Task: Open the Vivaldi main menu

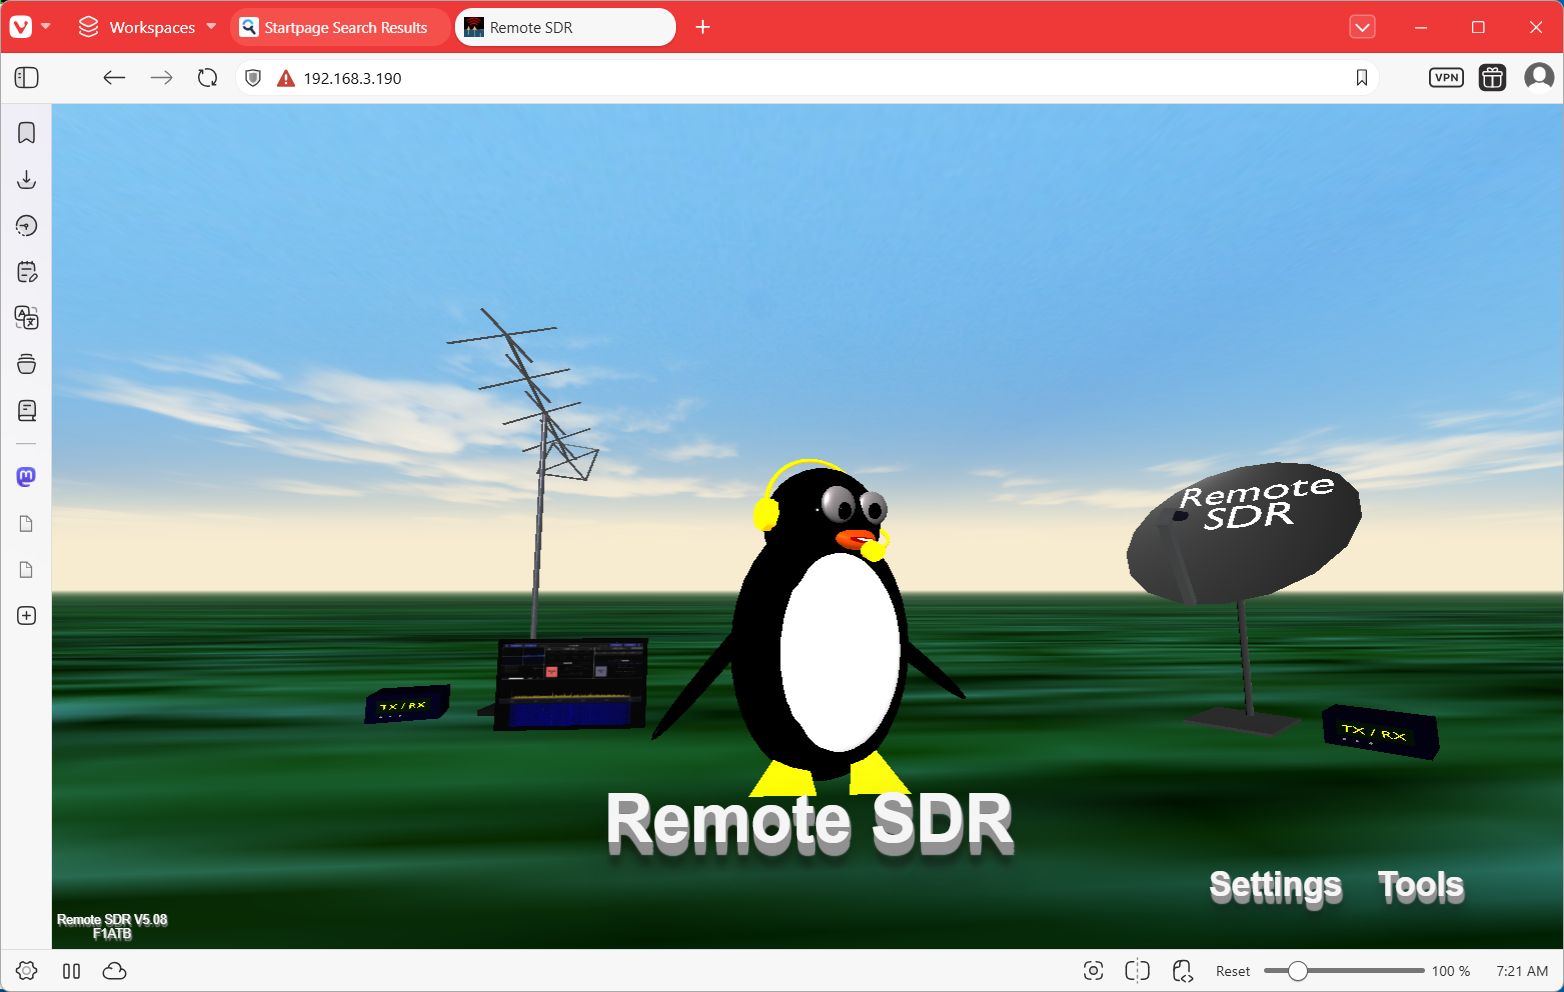Action: click(21, 27)
